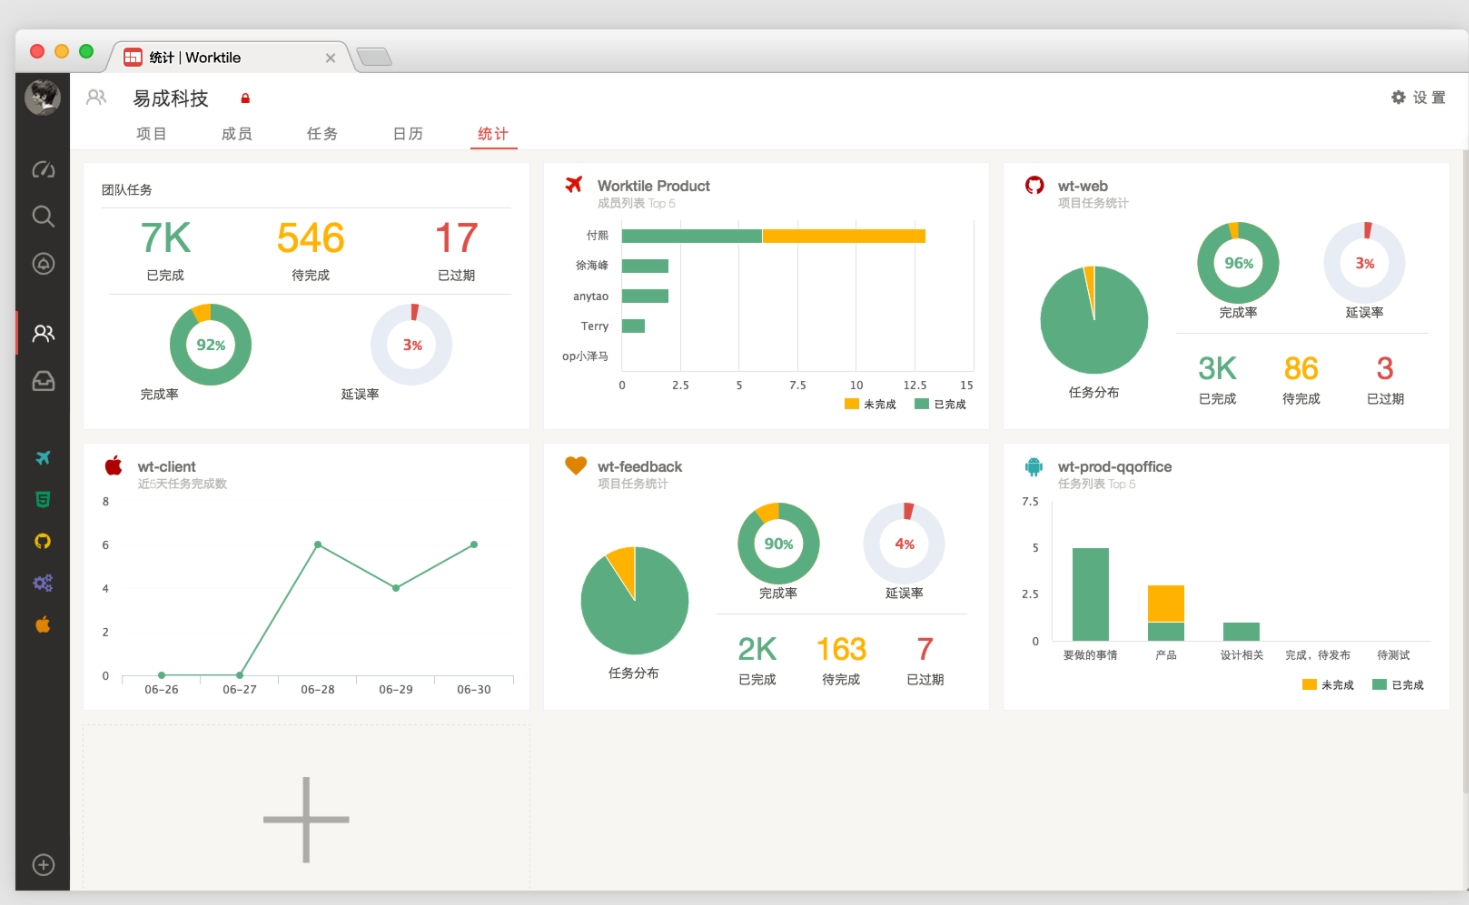Image resolution: width=1469 pixels, height=905 pixels.
Task: Click the circled plus at sidebar bottom
Action: click(x=43, y=865)
